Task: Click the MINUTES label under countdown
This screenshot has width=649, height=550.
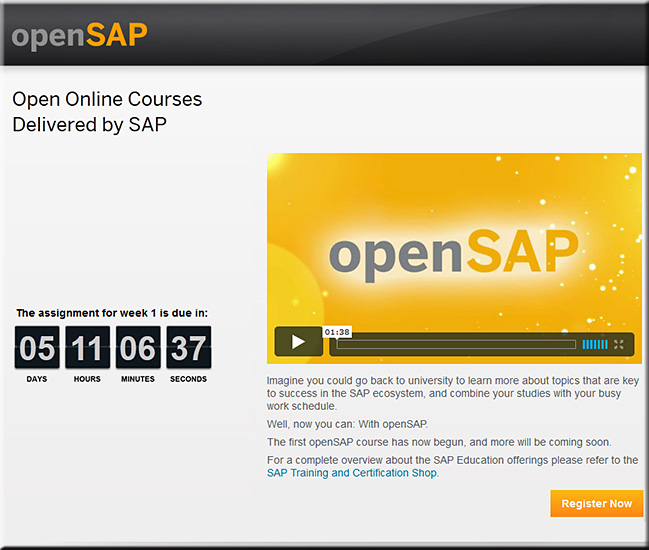Action: coord(138,379)
